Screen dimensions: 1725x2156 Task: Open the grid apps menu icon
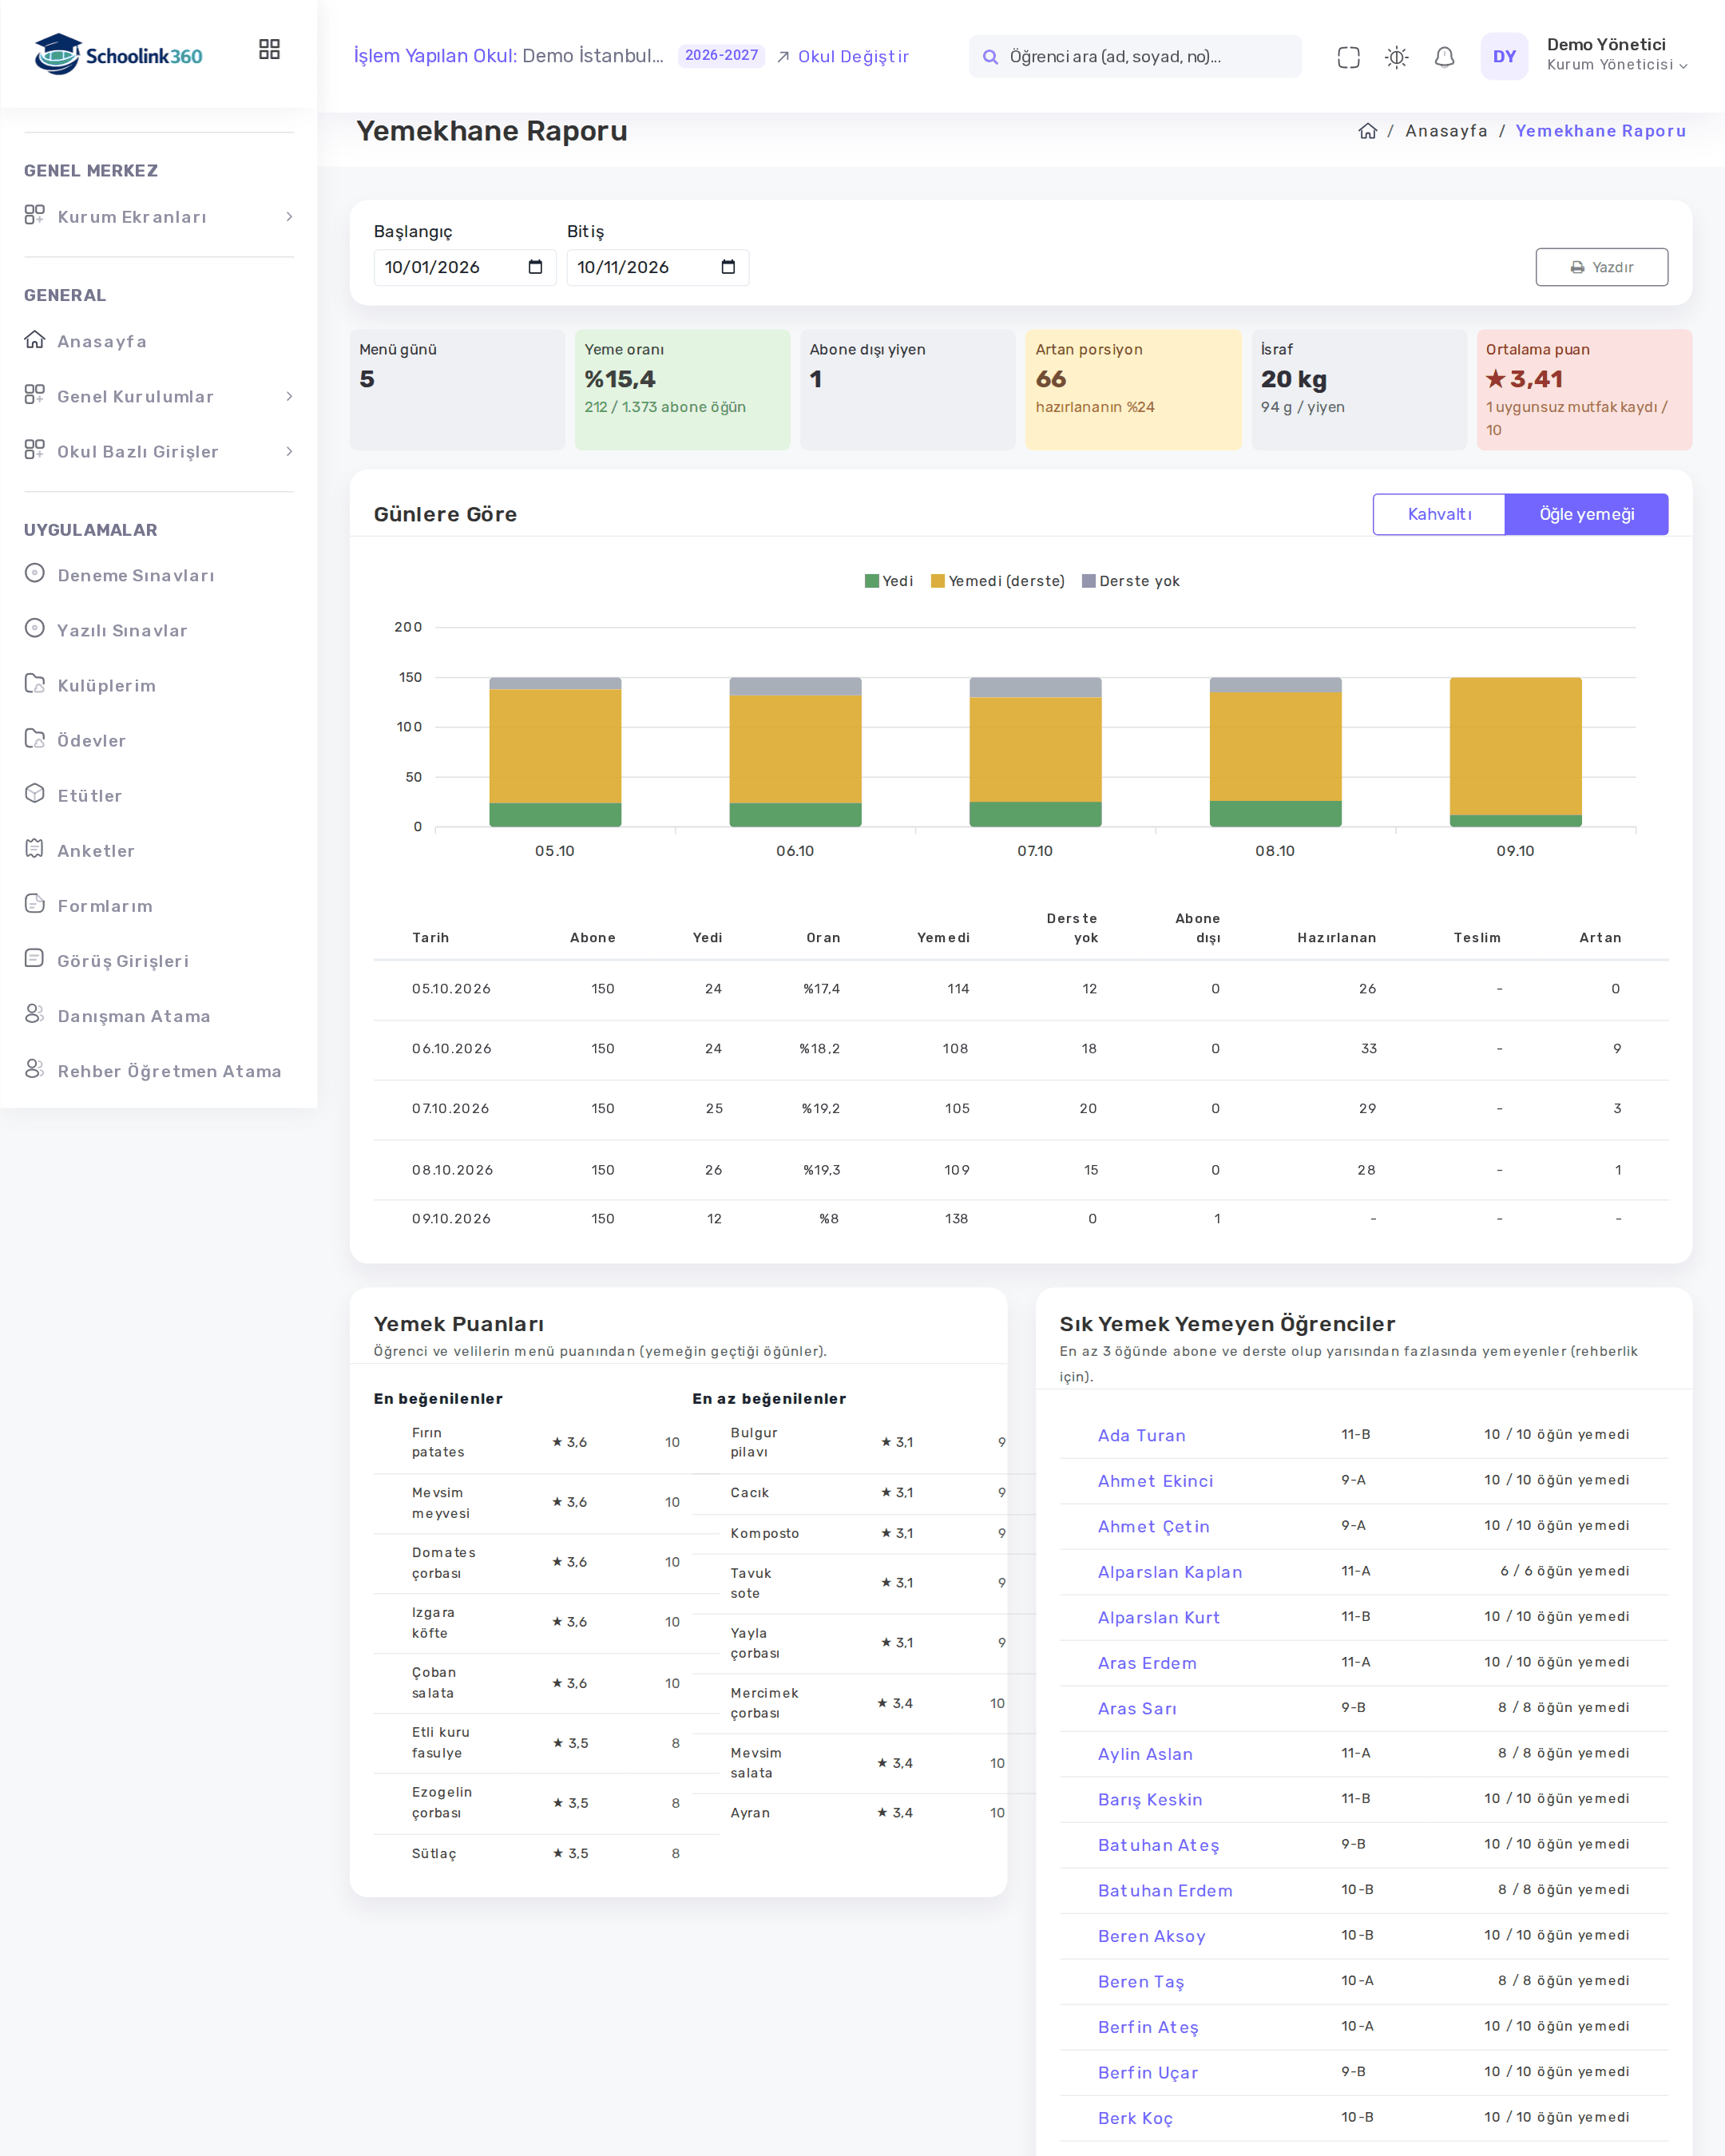click(x=269, y=49)
